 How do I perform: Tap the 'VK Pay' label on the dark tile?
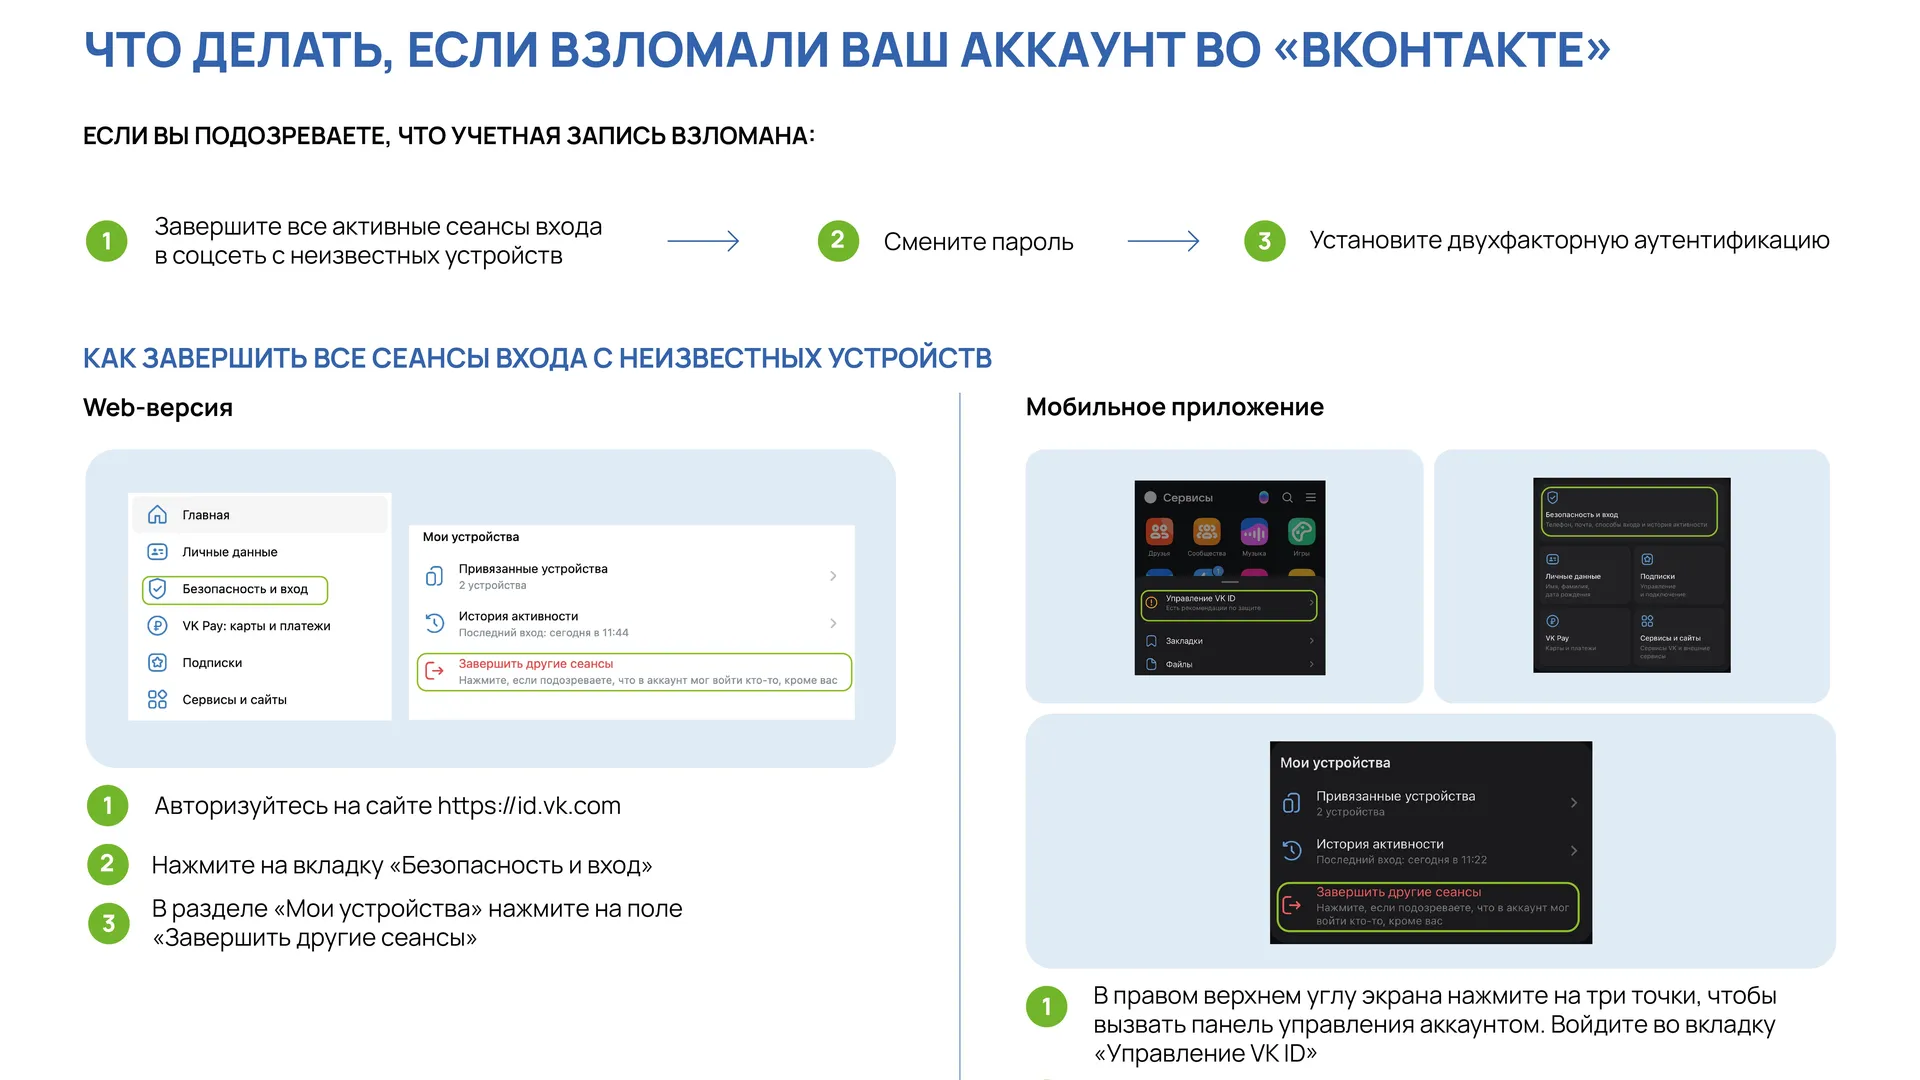pos(1557,638)
